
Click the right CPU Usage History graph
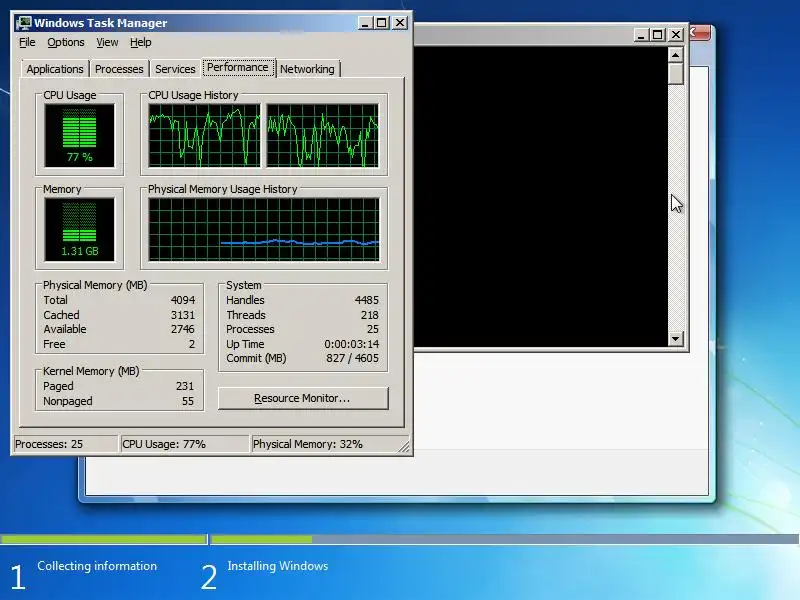point(322,135)
